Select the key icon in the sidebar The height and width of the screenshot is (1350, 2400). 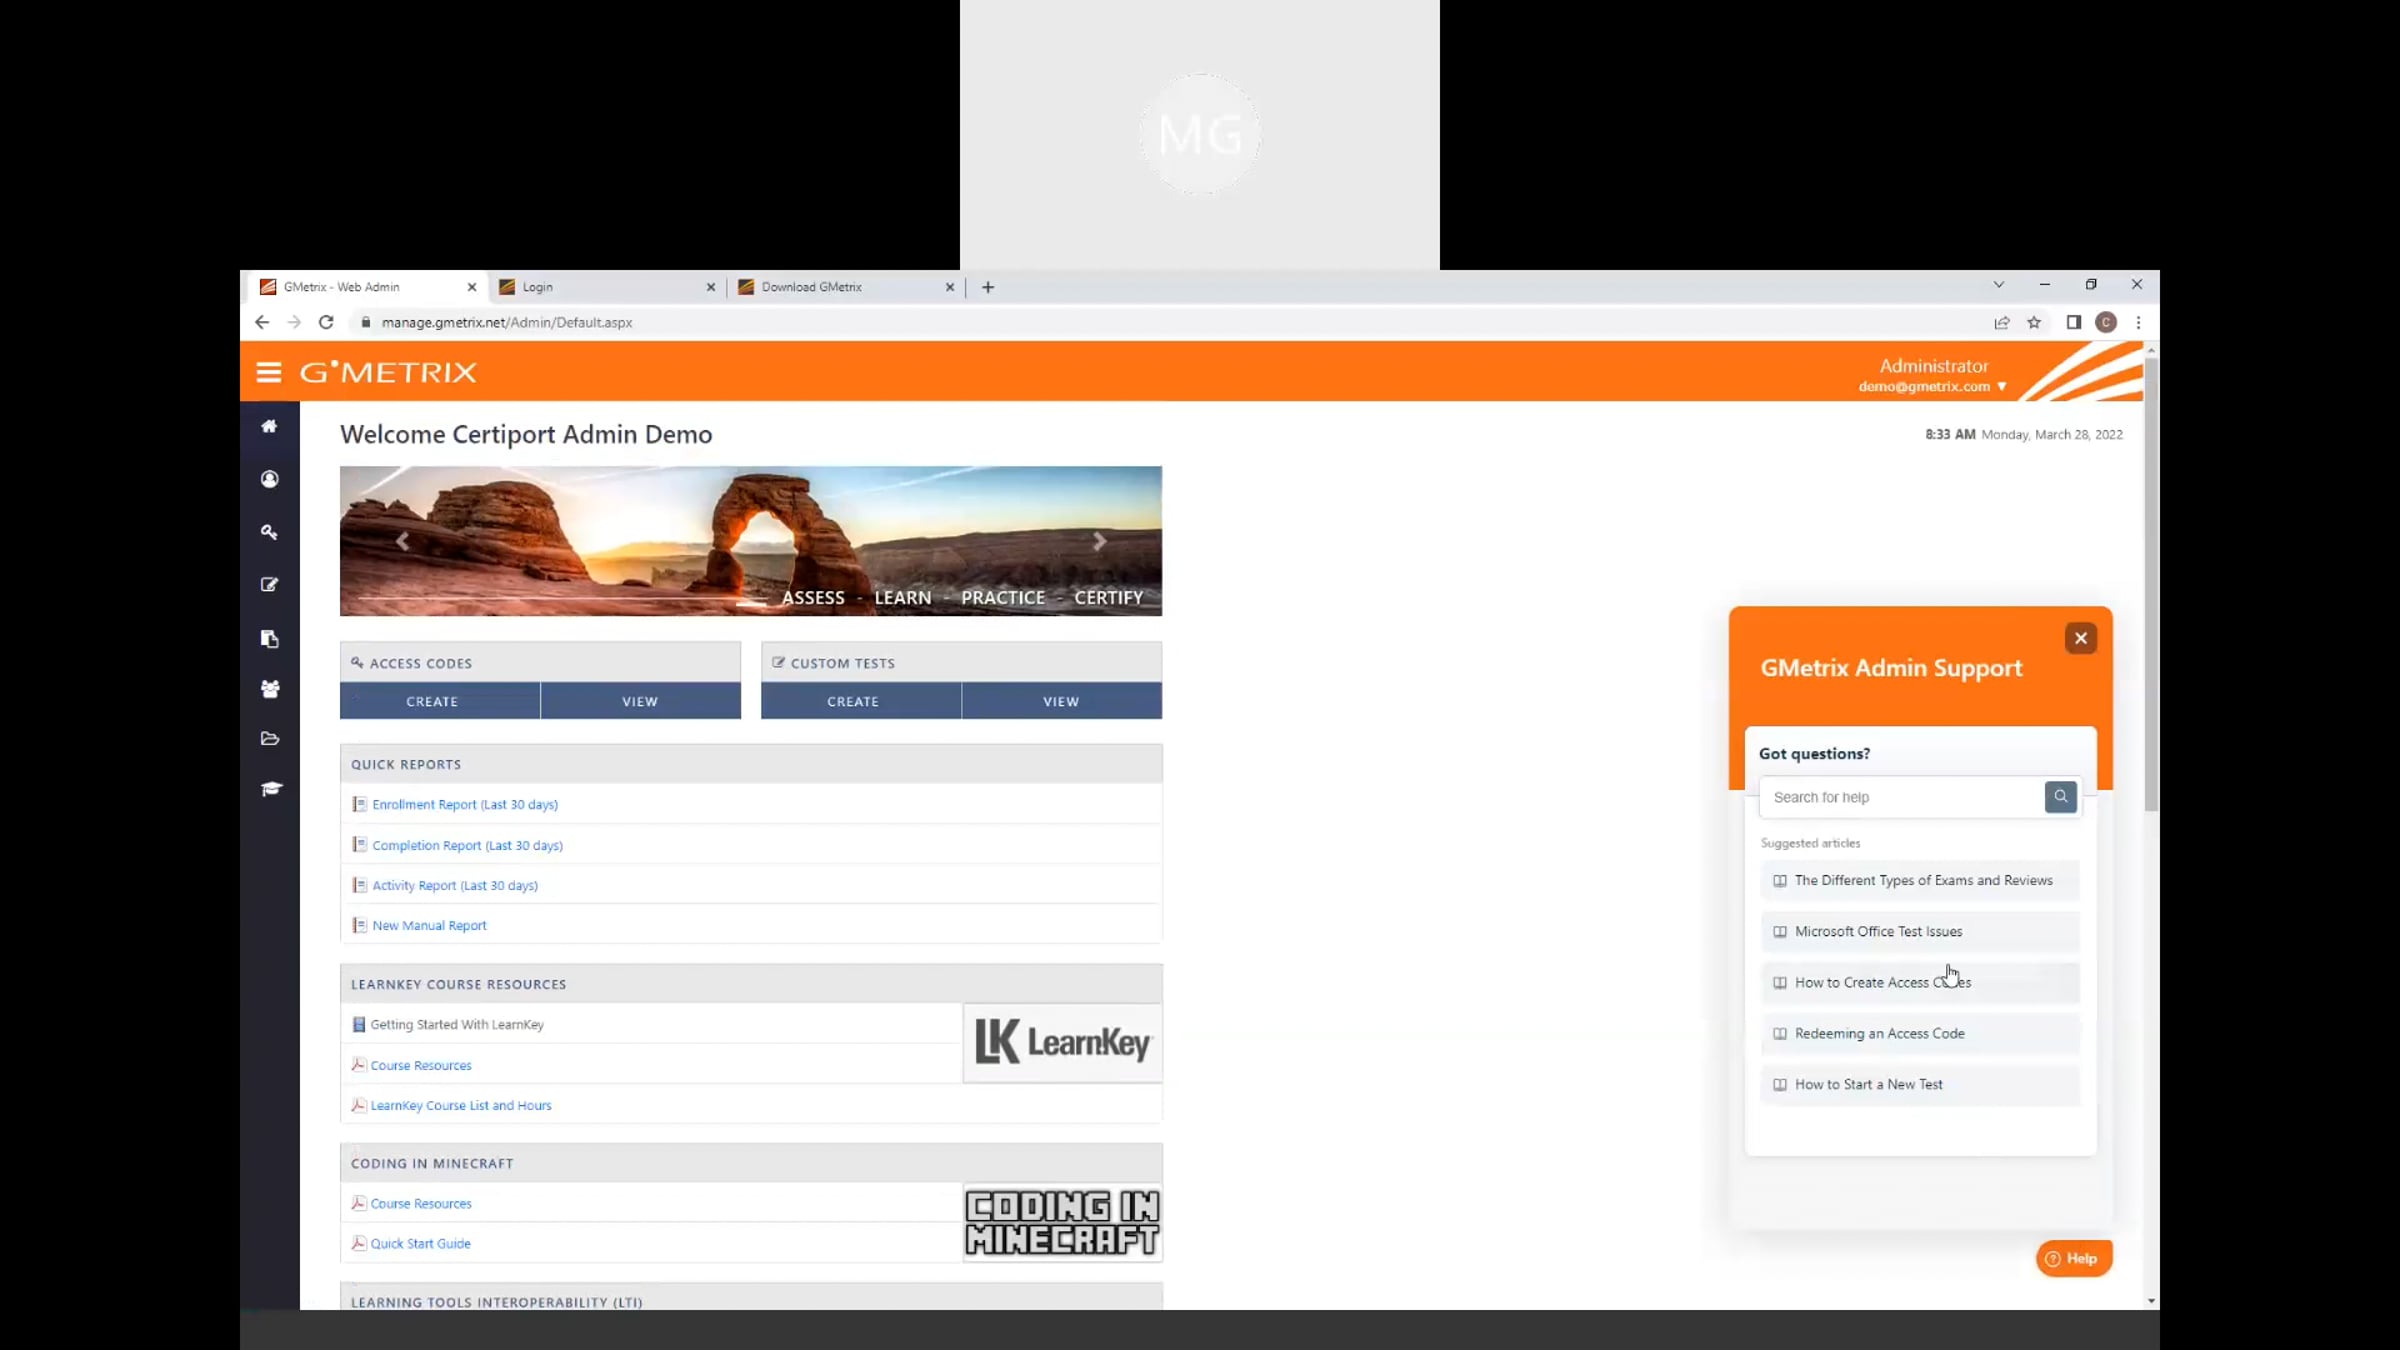tap(269, 532)
